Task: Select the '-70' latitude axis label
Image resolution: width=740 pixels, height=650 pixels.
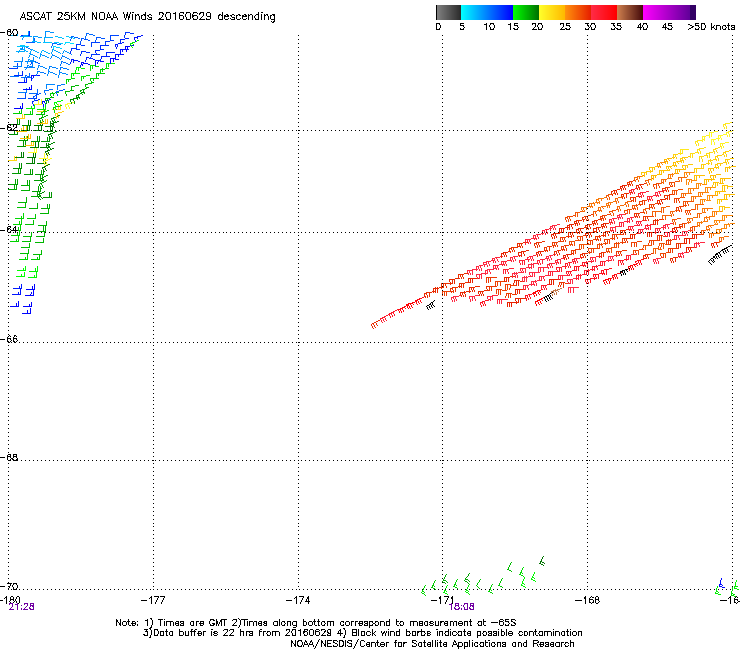Action: pyautogui.click(x=9, y=586)
